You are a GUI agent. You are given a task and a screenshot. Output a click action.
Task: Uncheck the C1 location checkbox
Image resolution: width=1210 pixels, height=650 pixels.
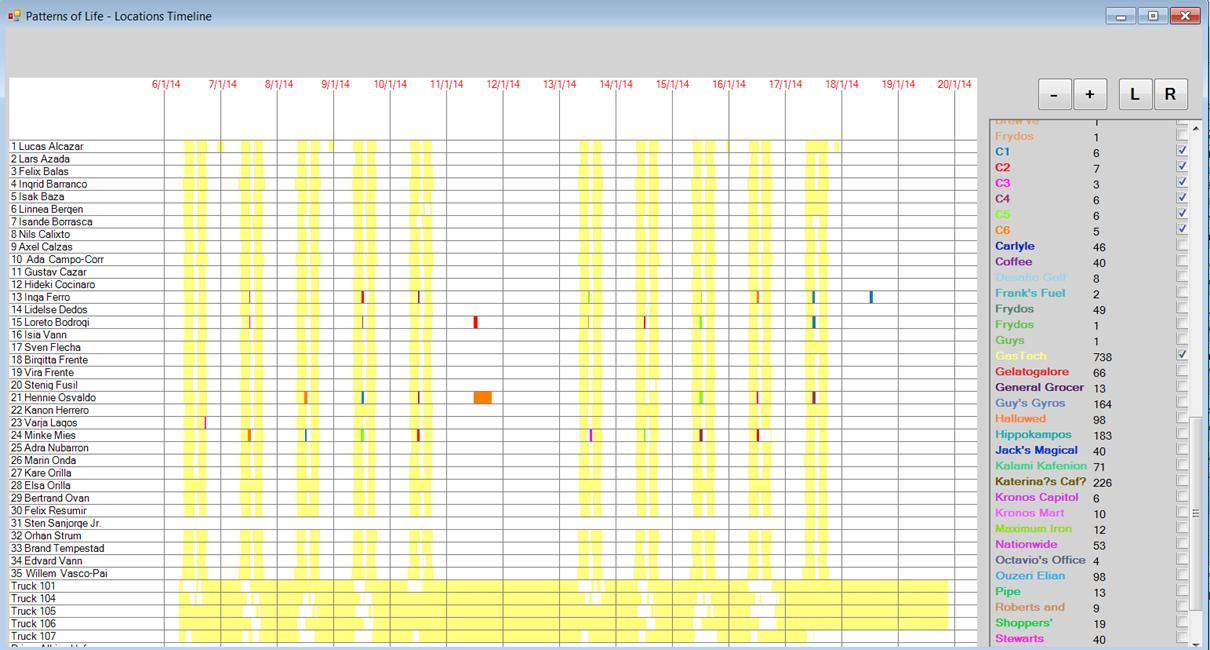coord(1182,151)
